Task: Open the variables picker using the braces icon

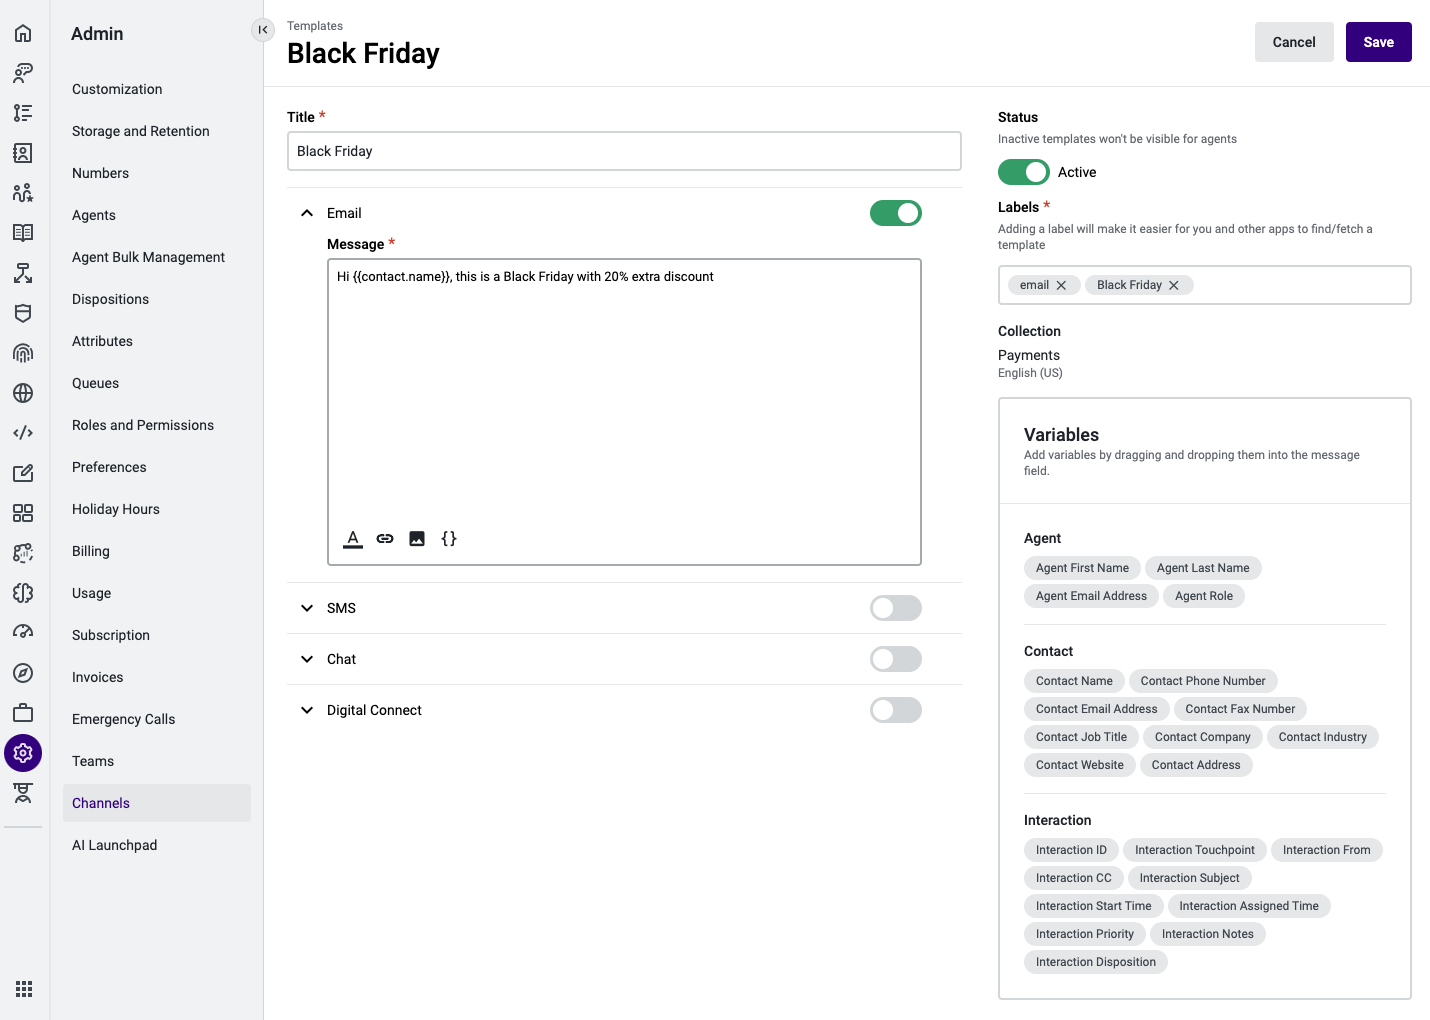Action: pos(449,538)
